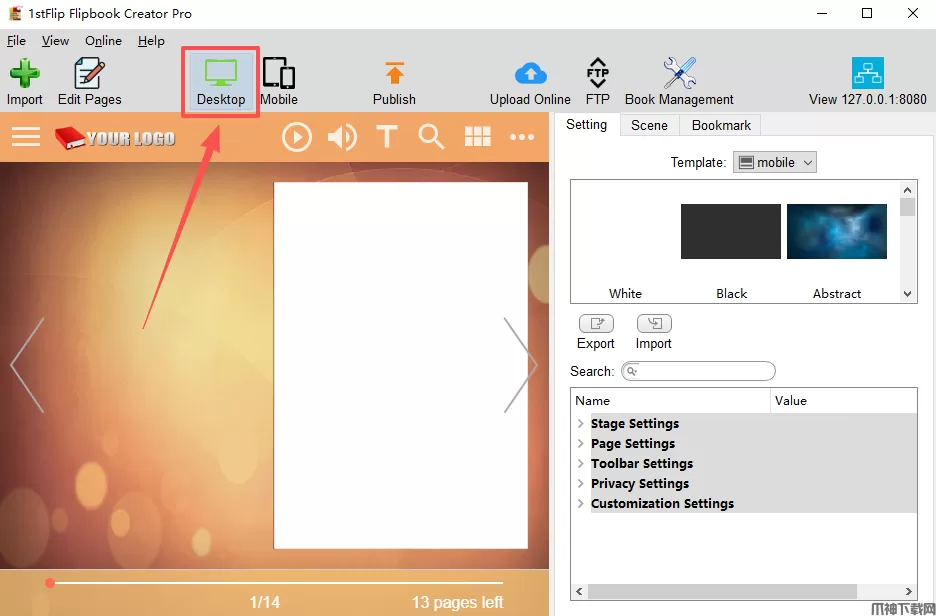This screenshot has height=616, width=936.
Task: Open the hamburger menu in flipbook
Action: (x=26, y=137)
